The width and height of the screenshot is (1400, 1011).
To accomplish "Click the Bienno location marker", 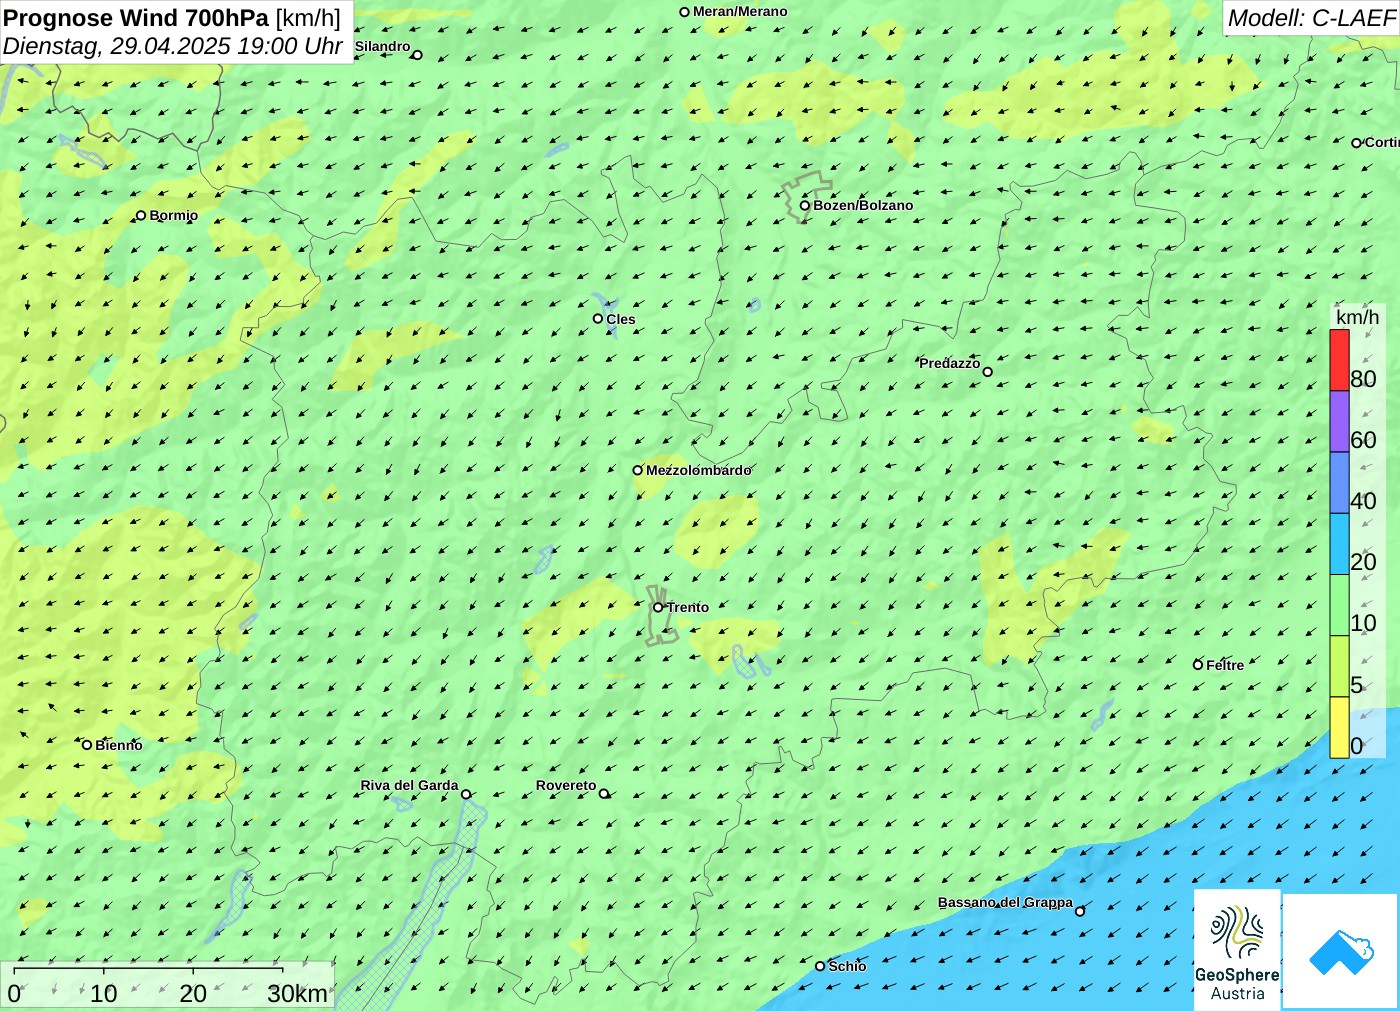I will click(x=87, y=745).
